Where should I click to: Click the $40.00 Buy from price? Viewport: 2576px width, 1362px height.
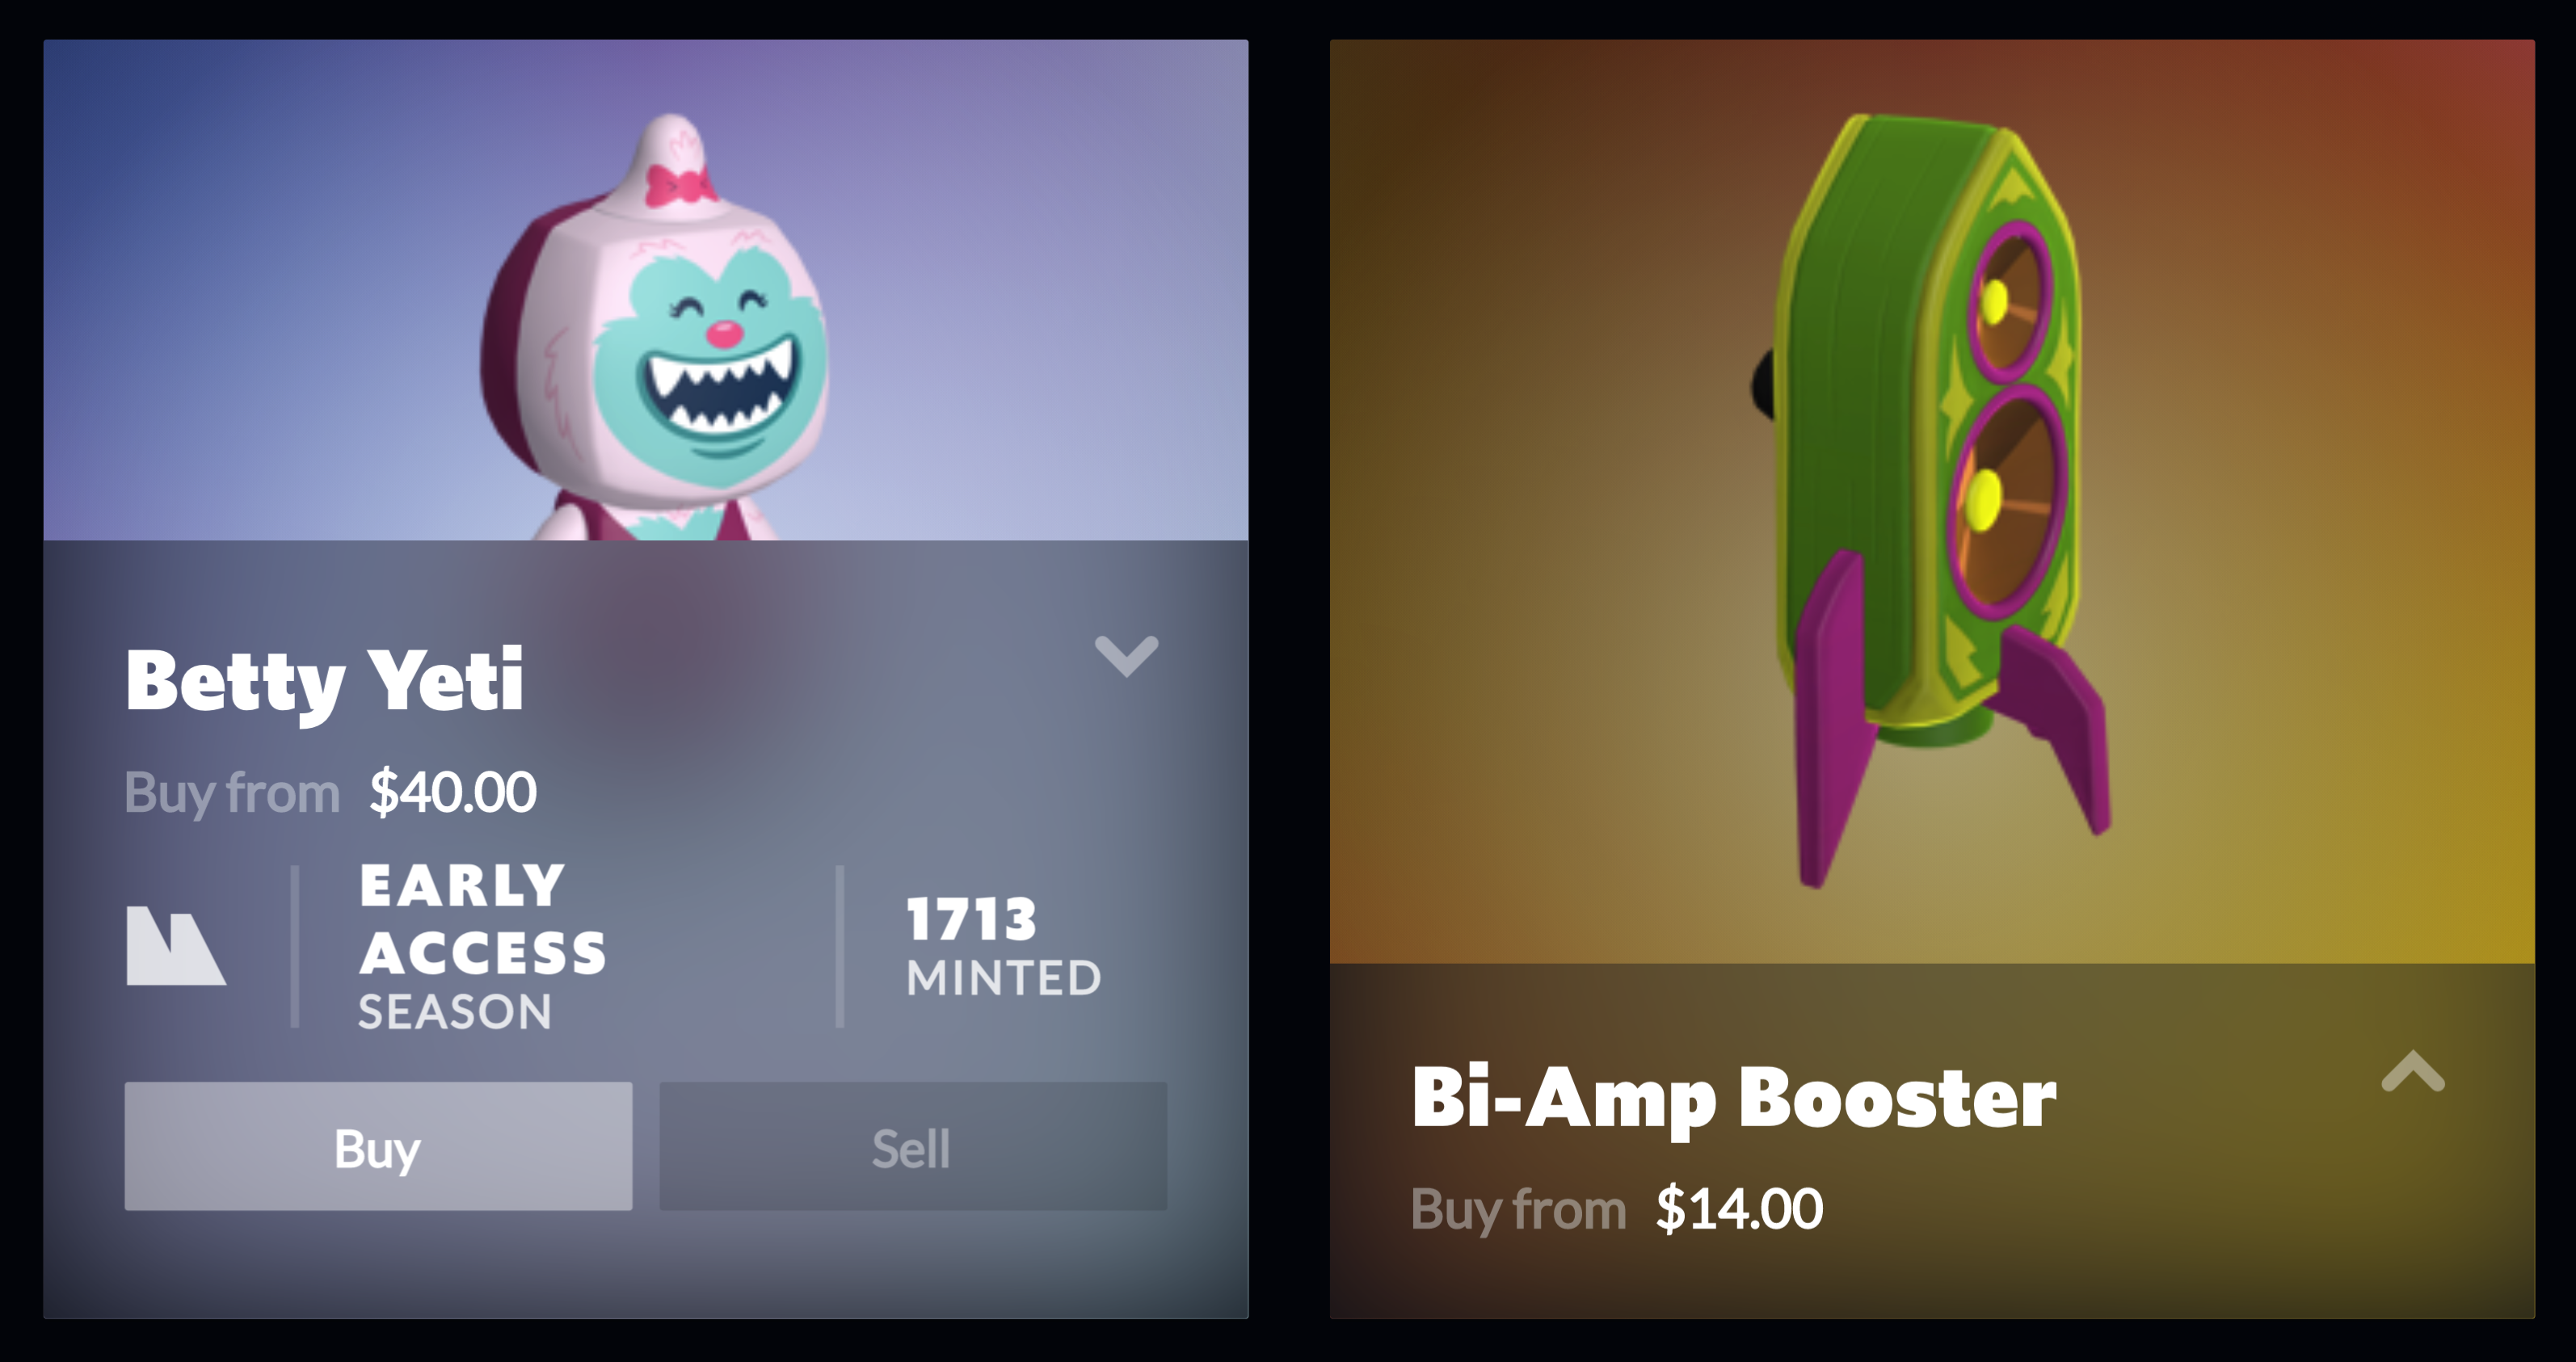453,793
